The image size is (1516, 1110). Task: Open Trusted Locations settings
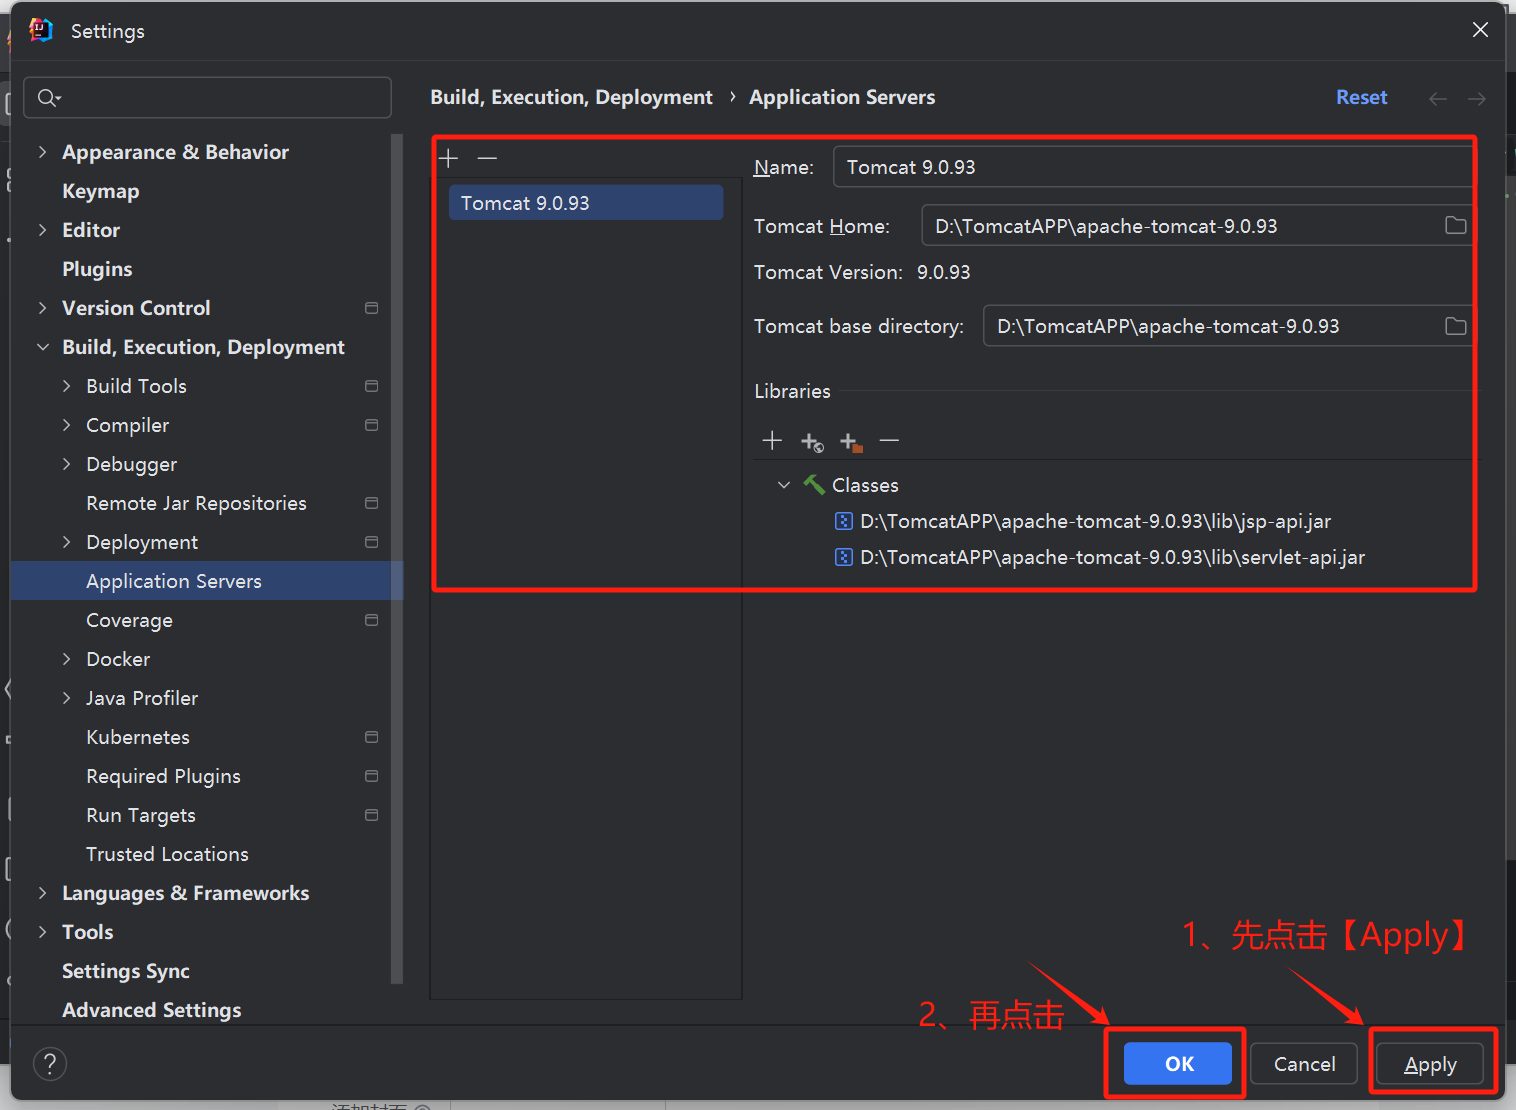coord(167,854)
